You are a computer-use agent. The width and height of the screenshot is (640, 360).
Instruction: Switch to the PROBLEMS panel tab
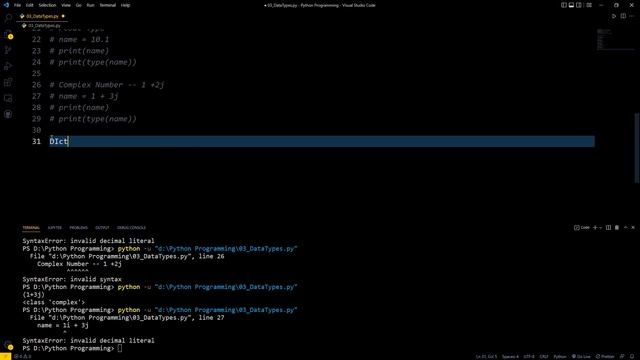tap(78, 228)
